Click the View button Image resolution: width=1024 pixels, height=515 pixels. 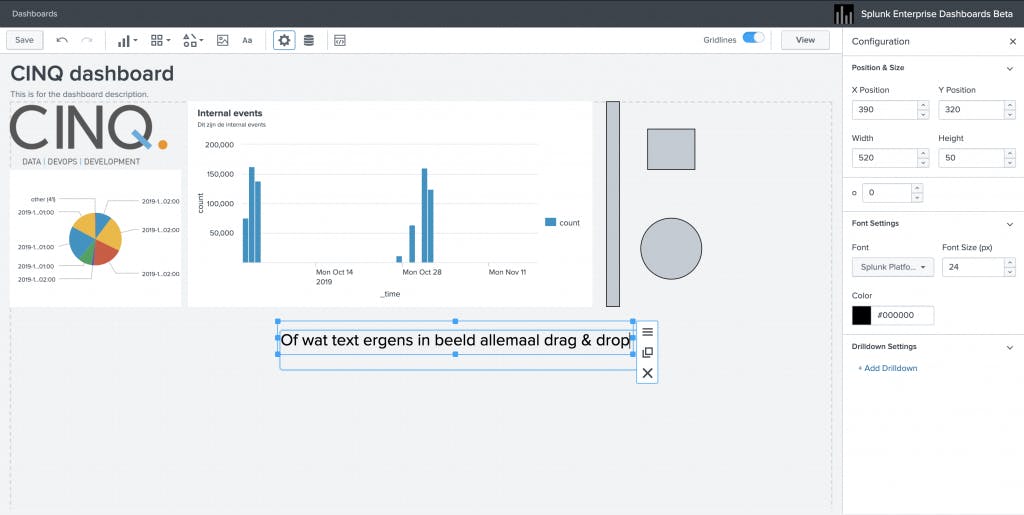tap(805, 40)
